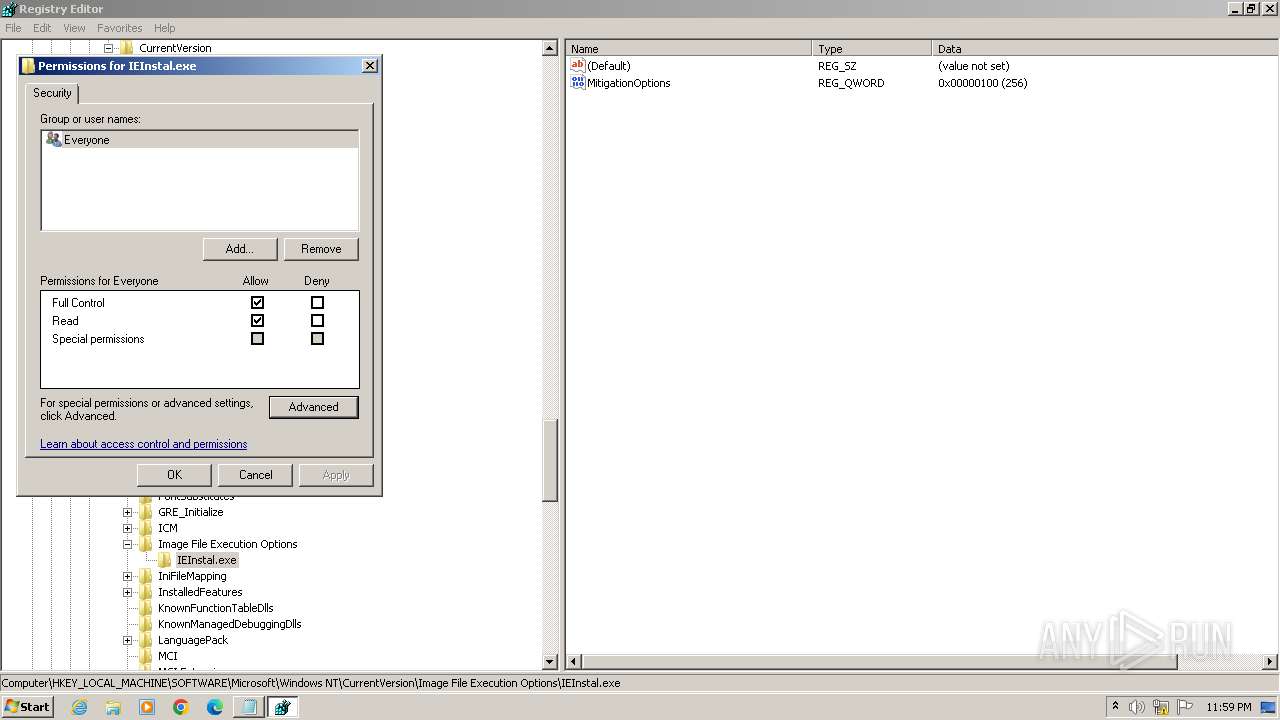The image size is (1280, 720).
Task: Toggle Allow checkbox for Full Control
Action: (257, 302)
